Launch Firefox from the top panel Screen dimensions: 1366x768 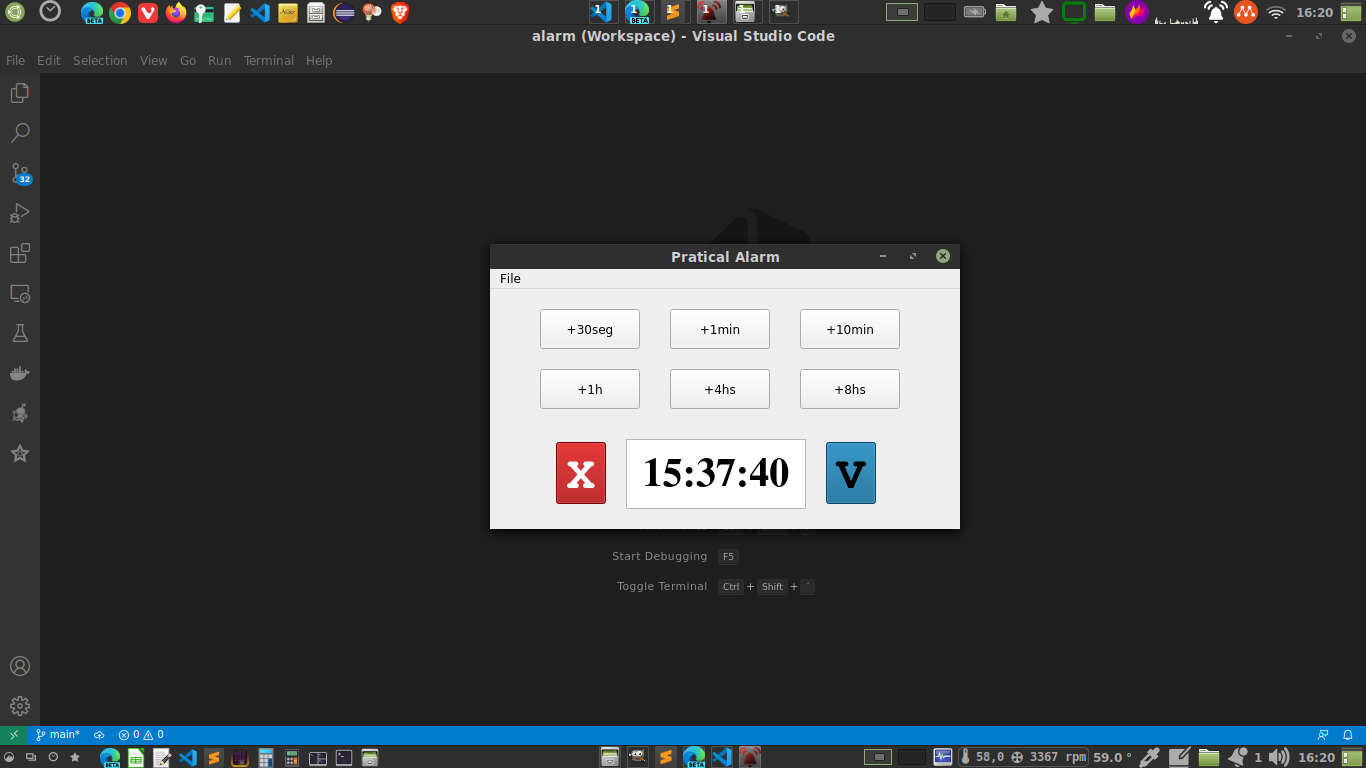pos(175,13)
